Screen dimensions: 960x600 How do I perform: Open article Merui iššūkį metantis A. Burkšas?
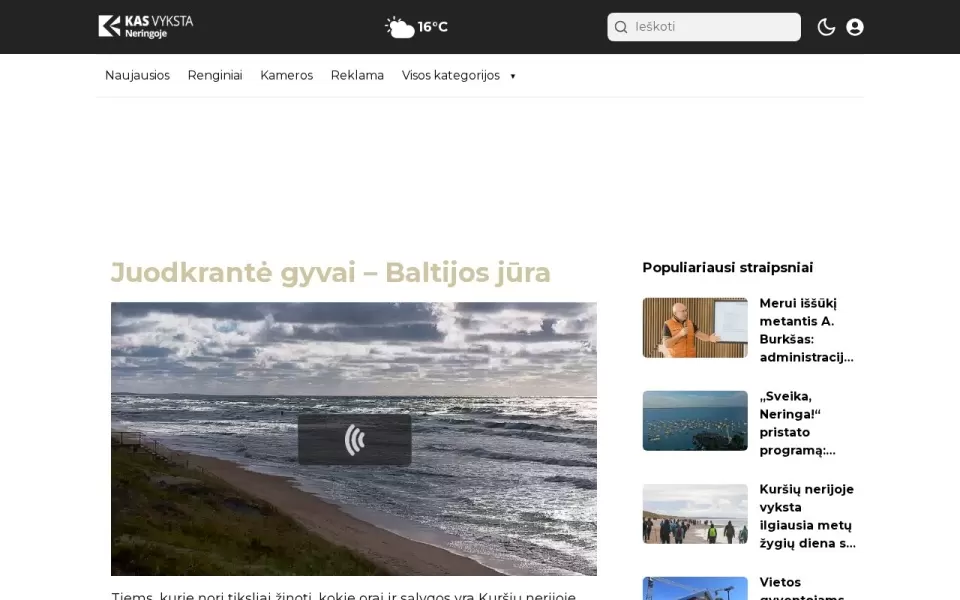(807, 330)
